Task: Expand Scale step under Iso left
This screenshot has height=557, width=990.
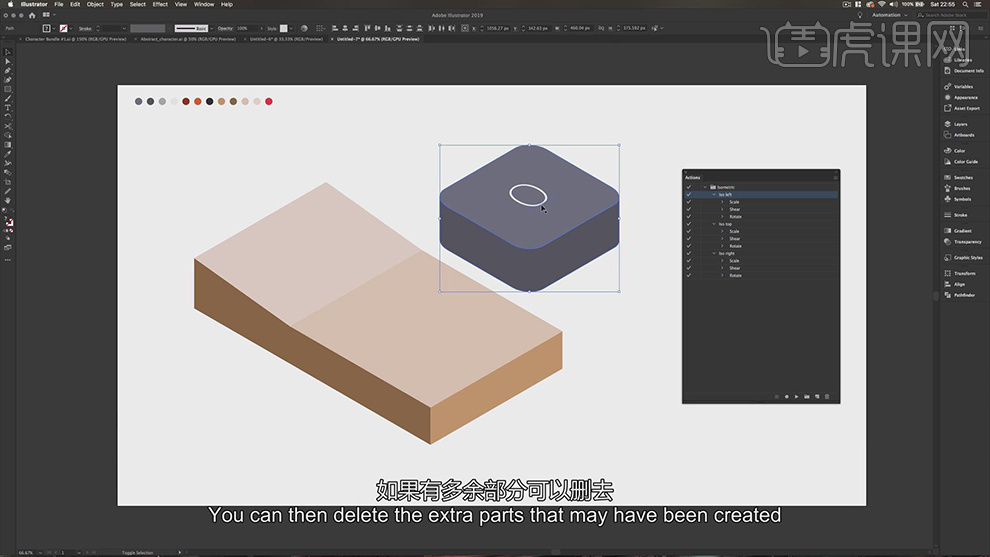Action: (722, 202)
